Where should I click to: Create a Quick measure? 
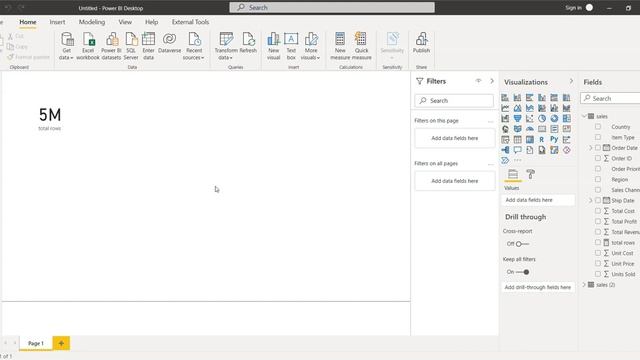click(361, 46)
